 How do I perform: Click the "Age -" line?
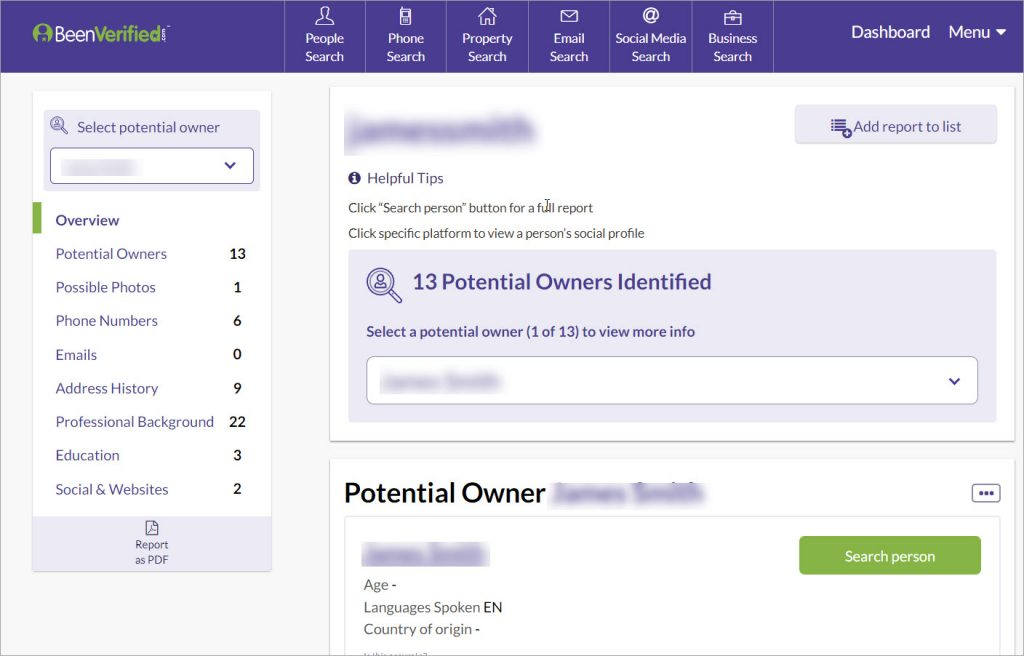click(380, 585)
